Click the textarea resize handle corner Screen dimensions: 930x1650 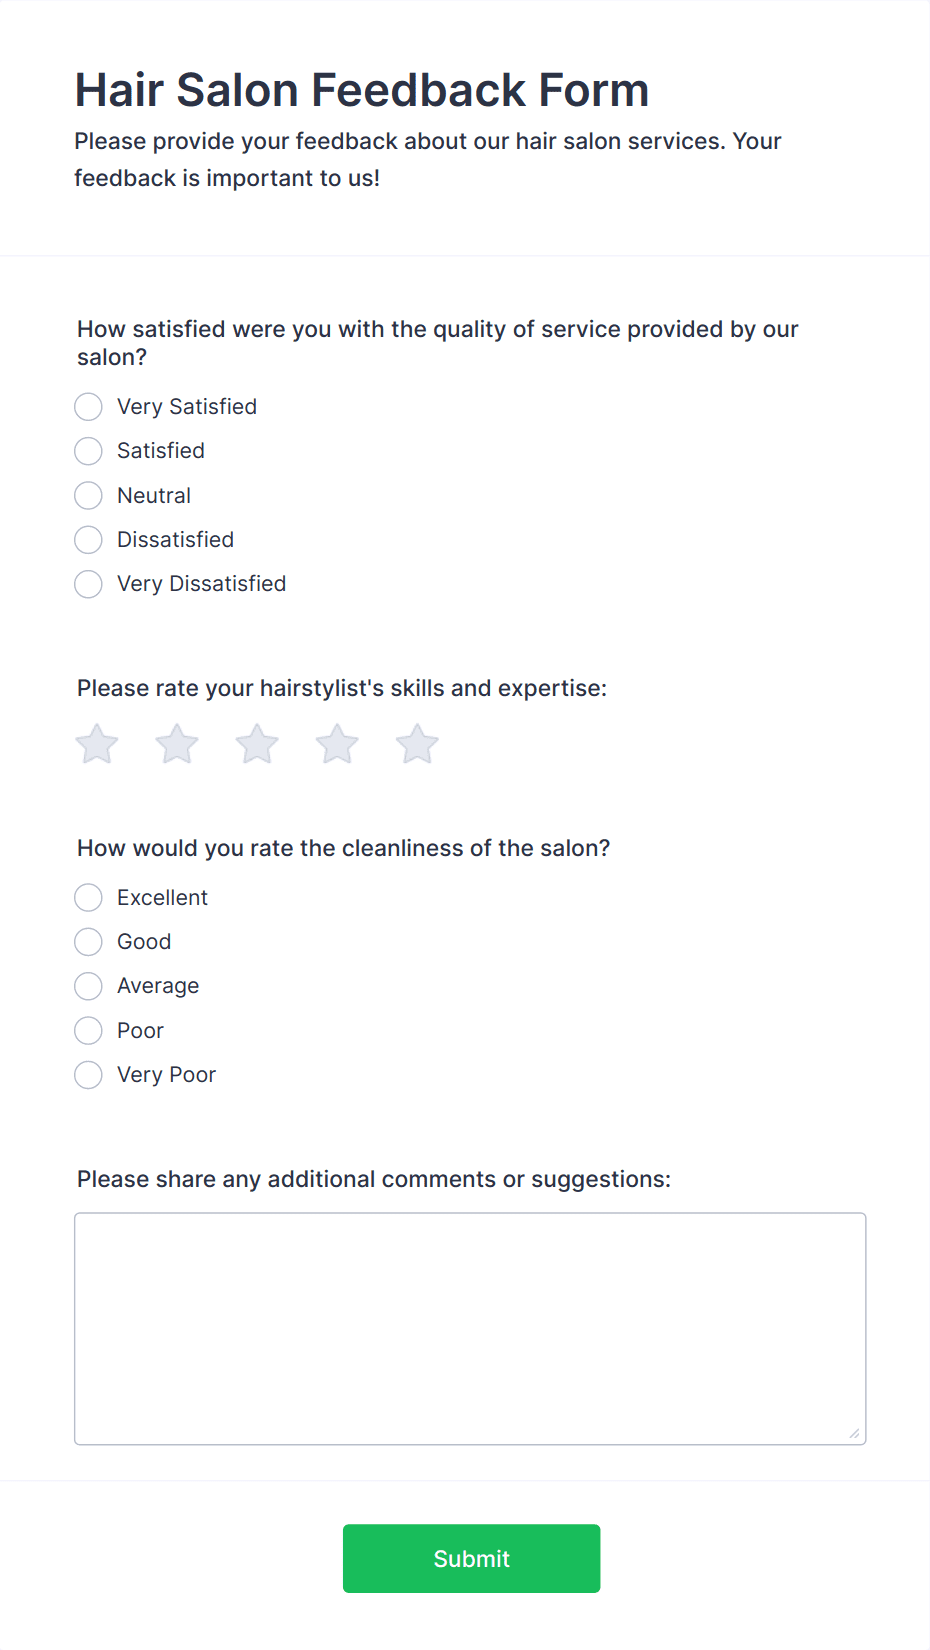pos(855,1434)
